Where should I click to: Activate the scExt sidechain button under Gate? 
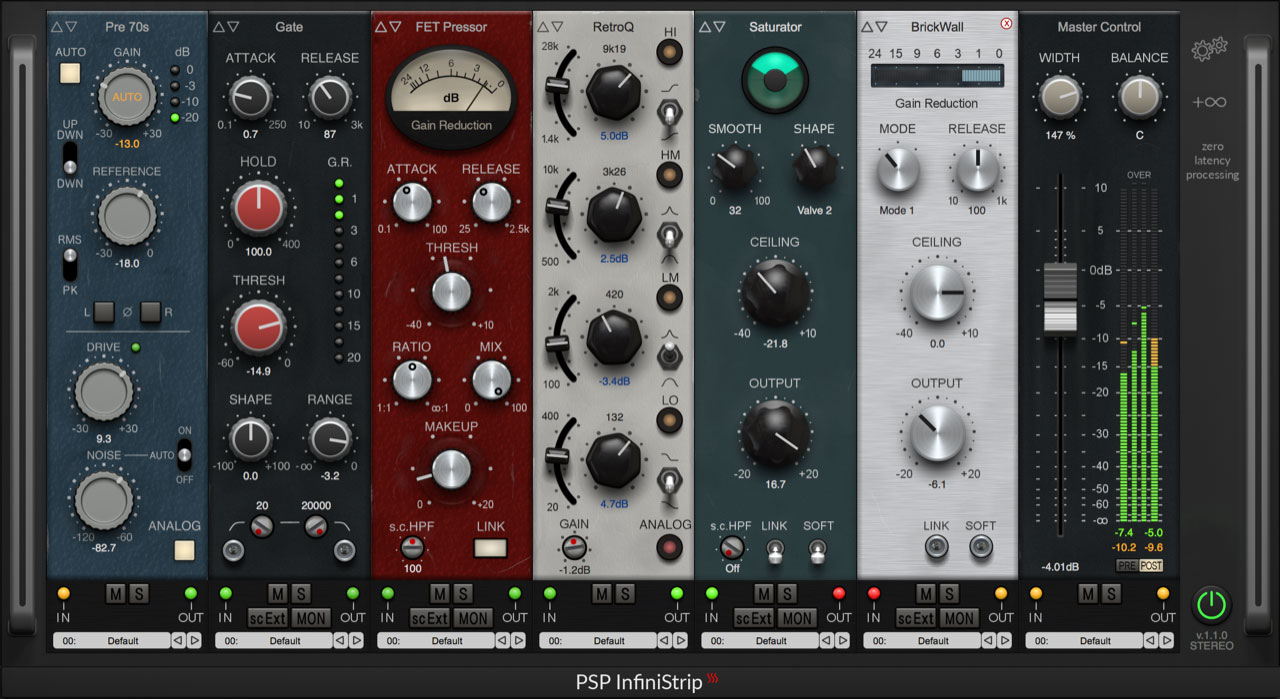pos(267,618)
